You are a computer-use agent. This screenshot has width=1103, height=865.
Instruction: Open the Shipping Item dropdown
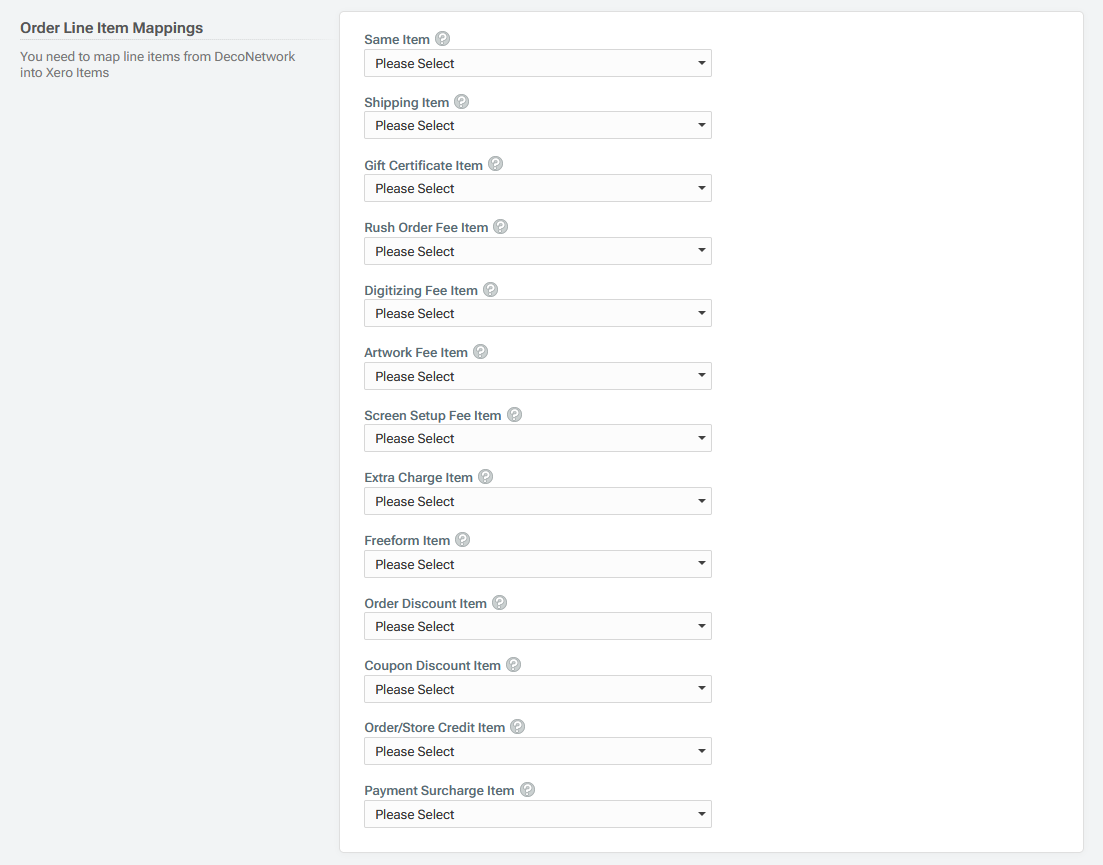coord(537,125)
